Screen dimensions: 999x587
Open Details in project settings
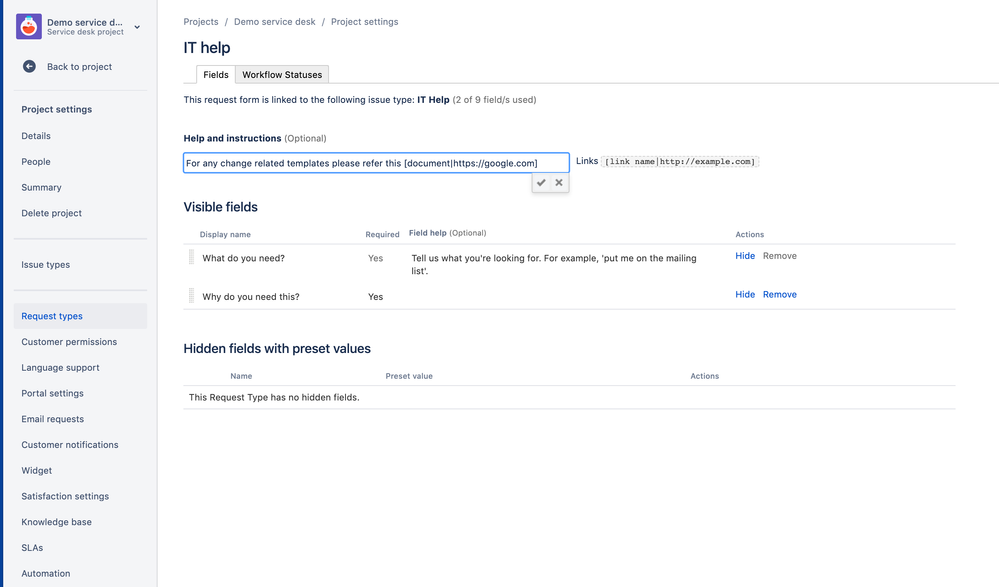(36, 136)
